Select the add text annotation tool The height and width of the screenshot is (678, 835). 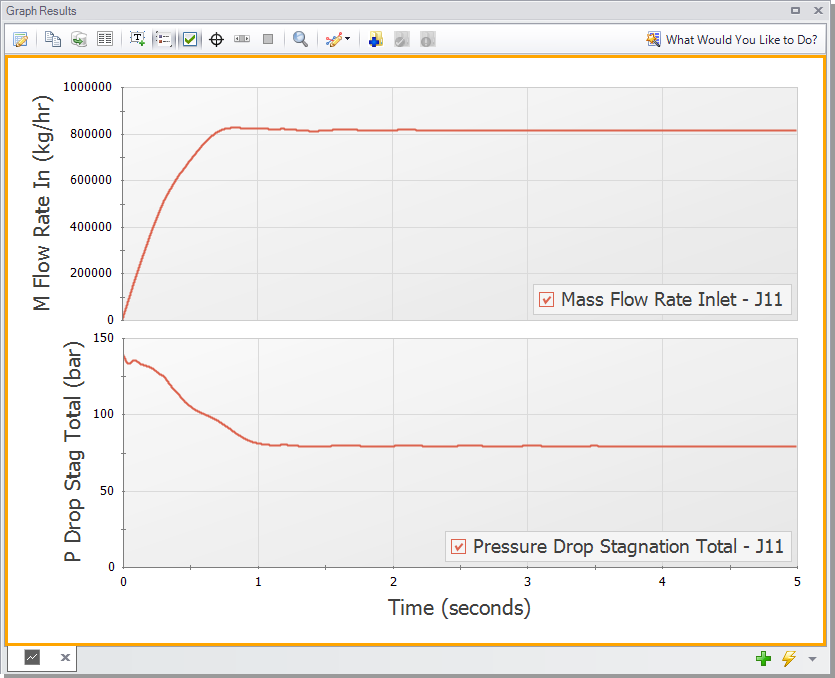[x=137, y=39]
